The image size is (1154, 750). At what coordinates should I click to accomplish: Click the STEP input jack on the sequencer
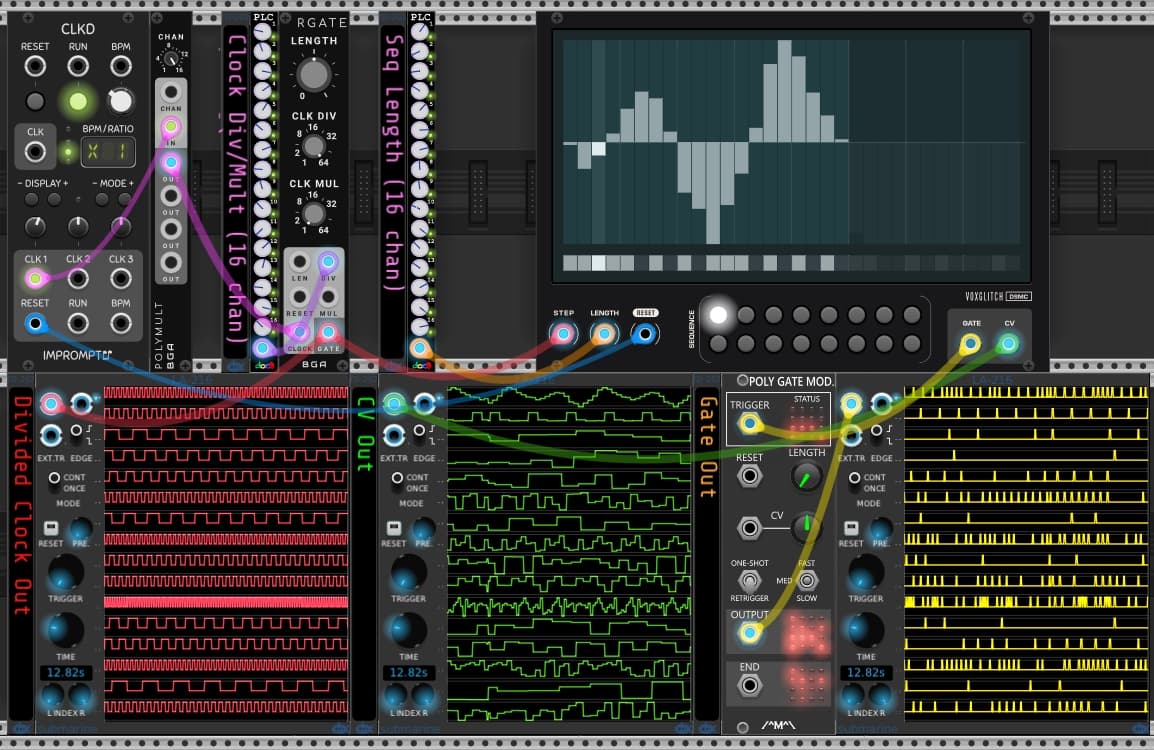point(564,334)
